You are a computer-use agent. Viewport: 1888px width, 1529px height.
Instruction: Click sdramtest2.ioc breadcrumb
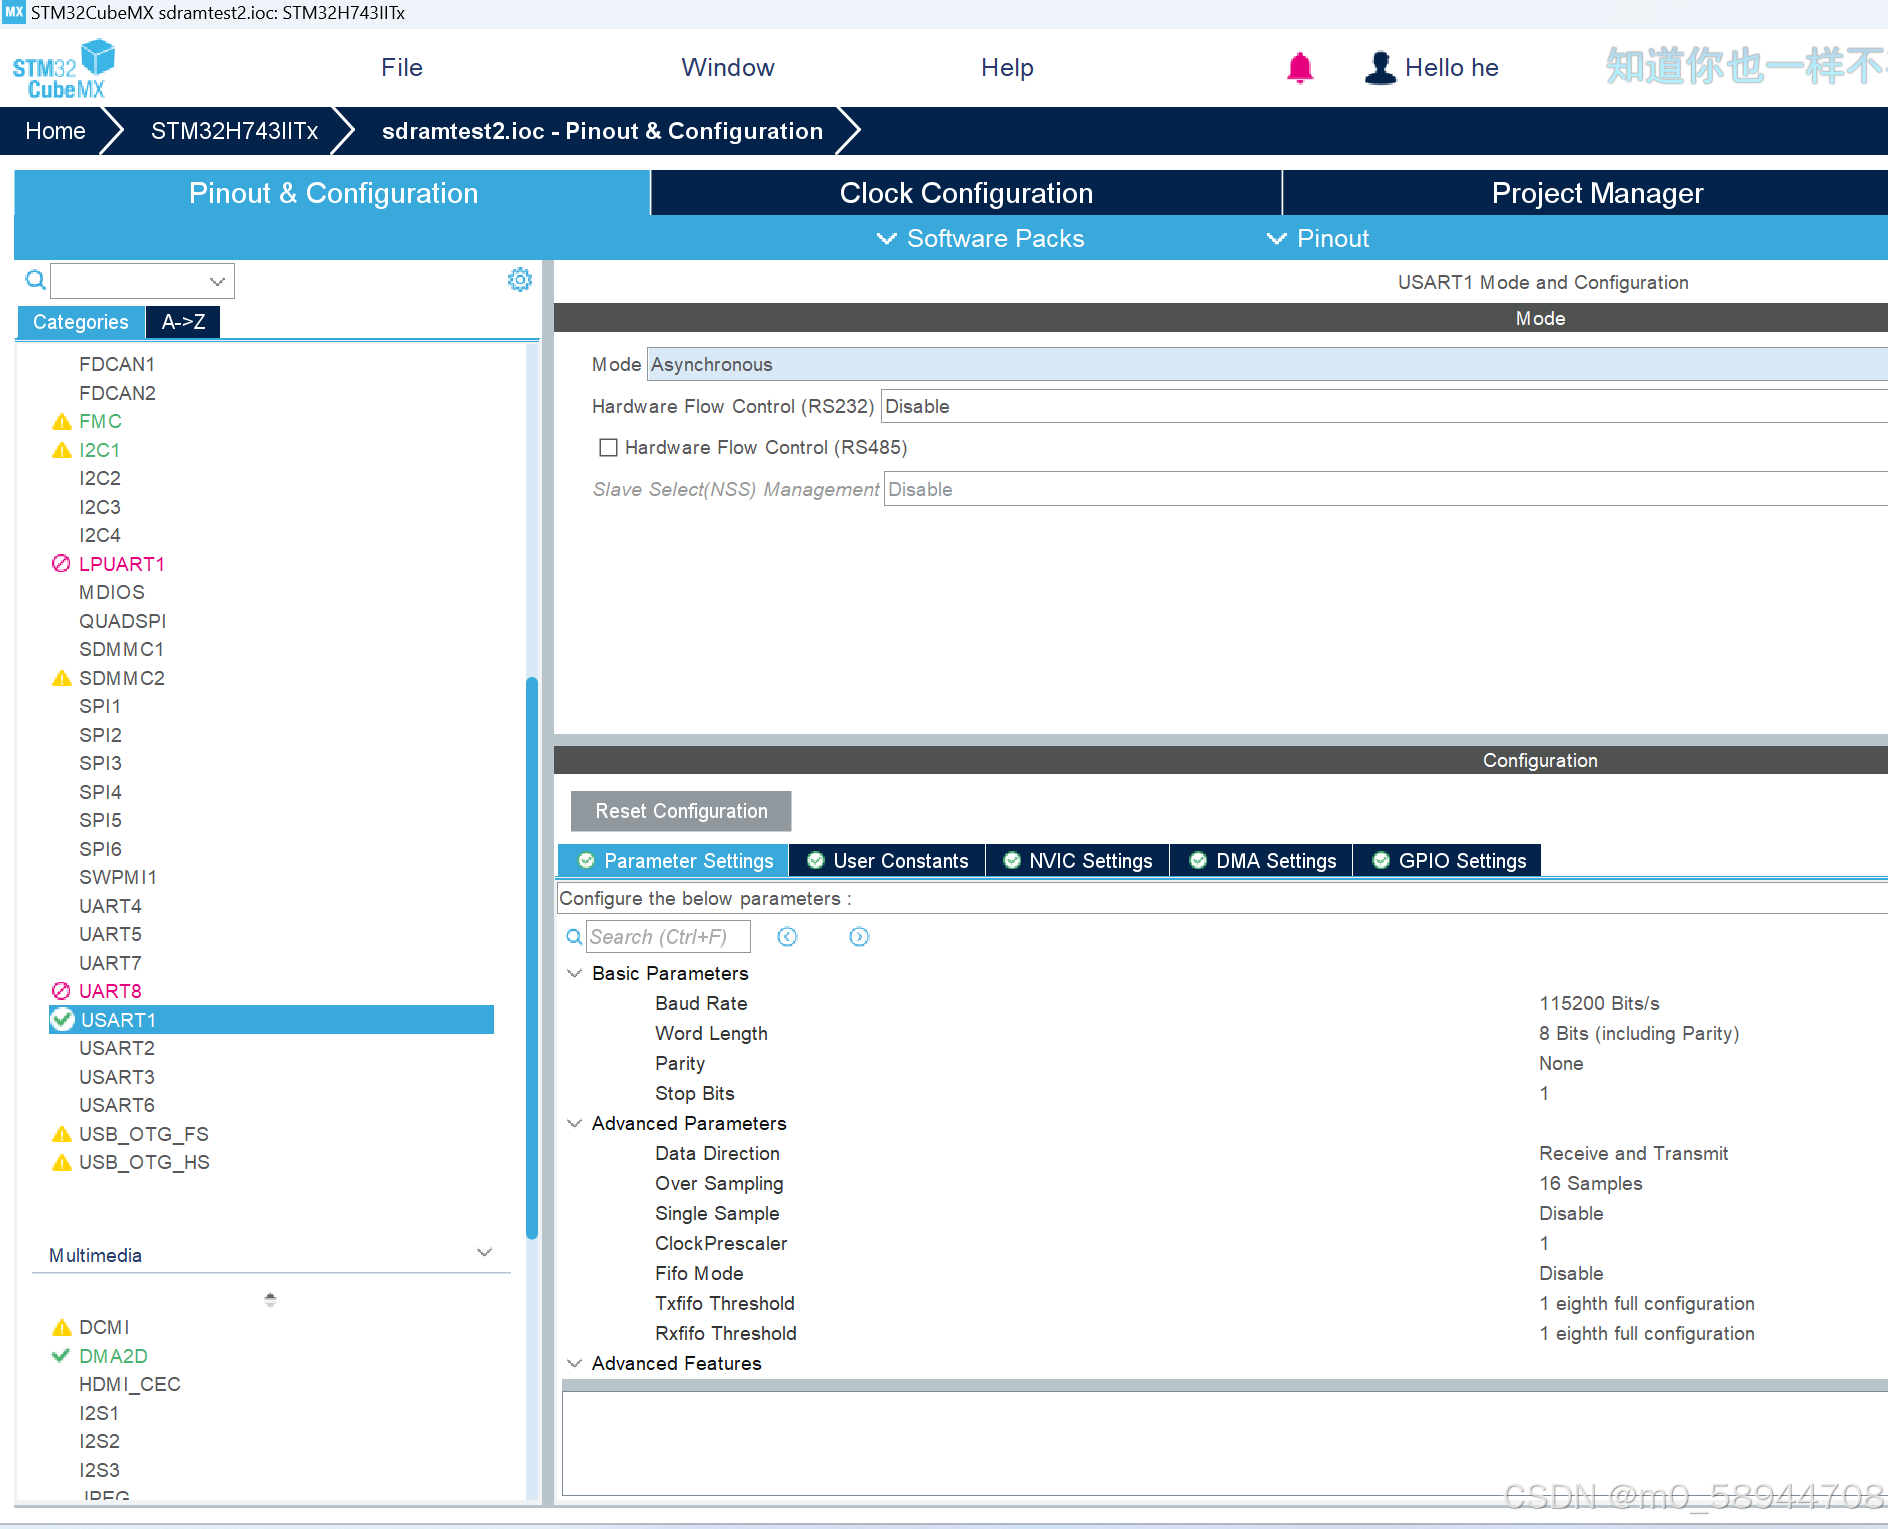pos(602,131)
